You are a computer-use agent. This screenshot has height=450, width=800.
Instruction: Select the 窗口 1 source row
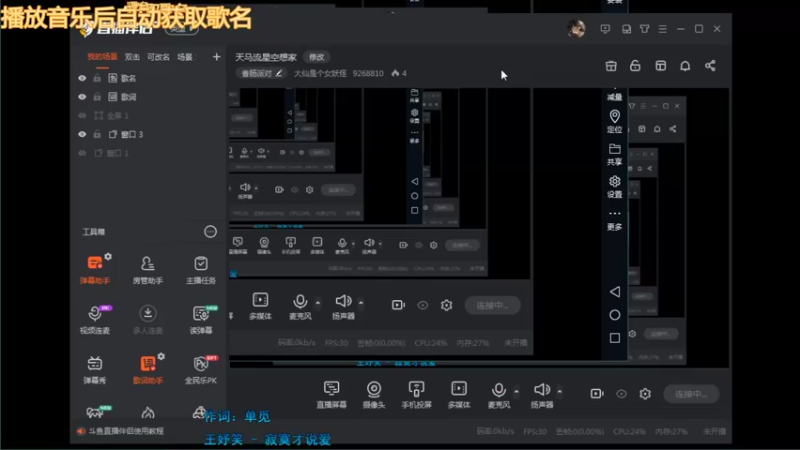(148, 153)
